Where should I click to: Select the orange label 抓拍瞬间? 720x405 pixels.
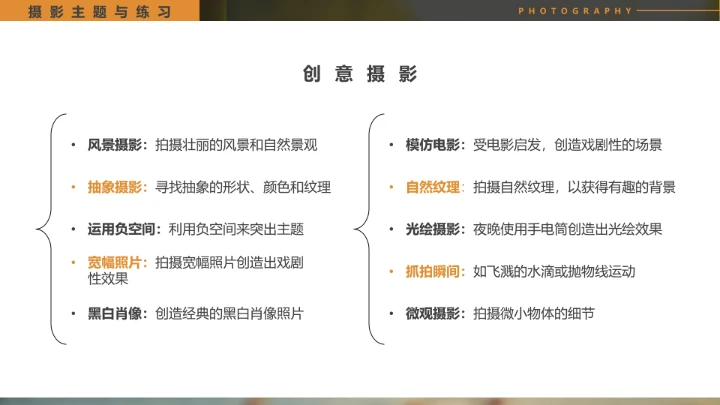(433, 271)
